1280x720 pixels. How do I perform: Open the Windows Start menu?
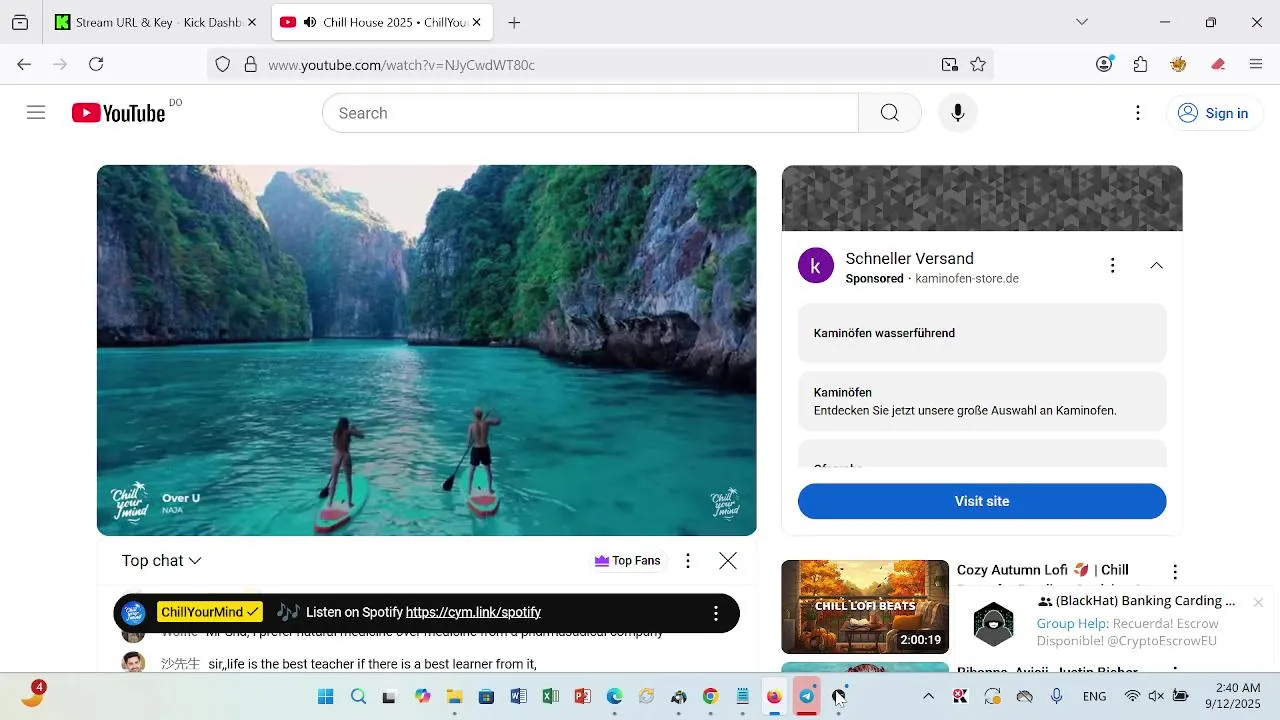pos(326,696)
